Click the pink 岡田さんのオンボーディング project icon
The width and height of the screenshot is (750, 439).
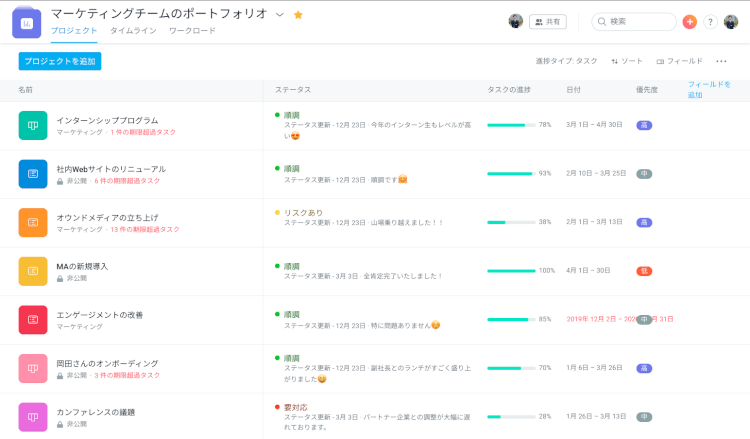tap(33, 368)
